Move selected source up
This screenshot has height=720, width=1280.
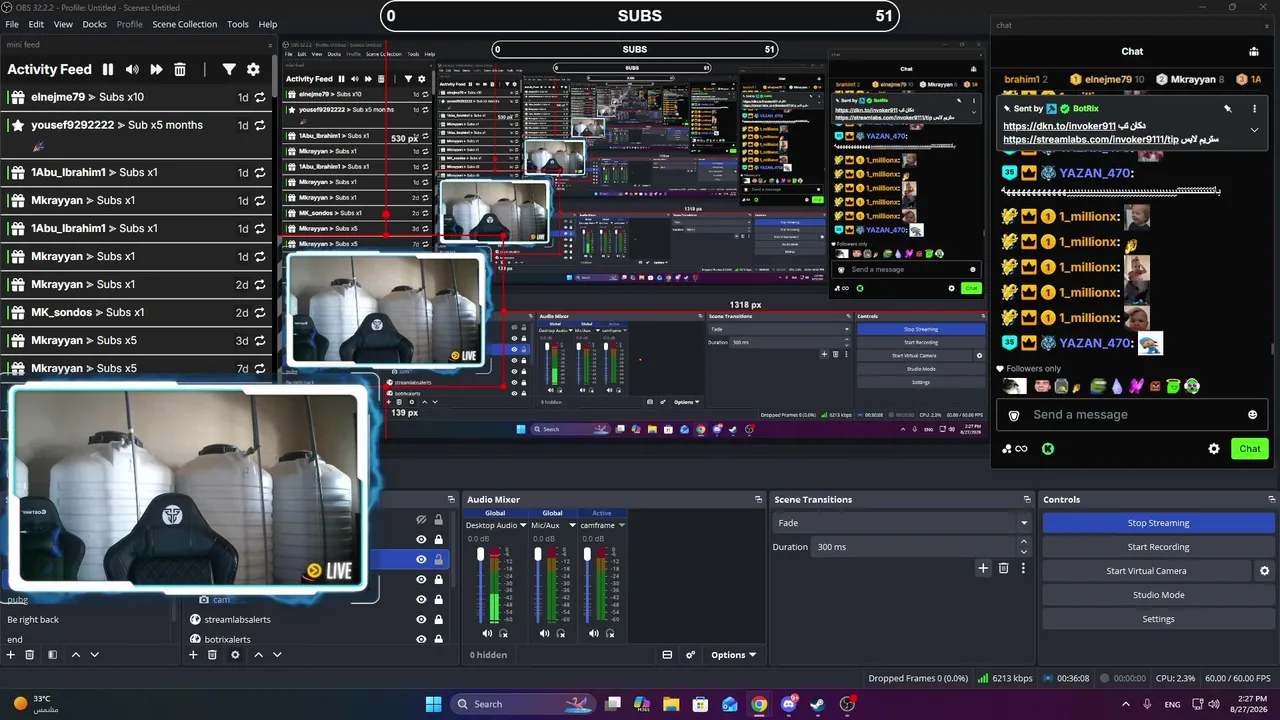click(258, 655)
